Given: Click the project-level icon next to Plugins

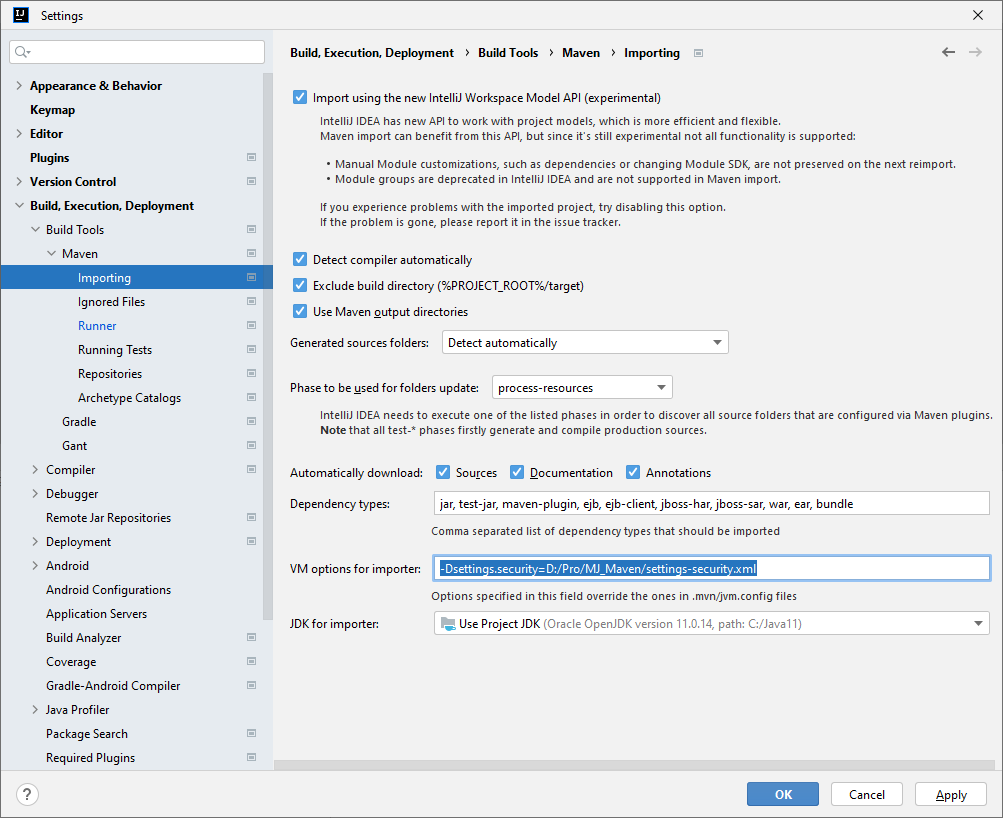Looking at the screenshot, I should pos(251,158).
